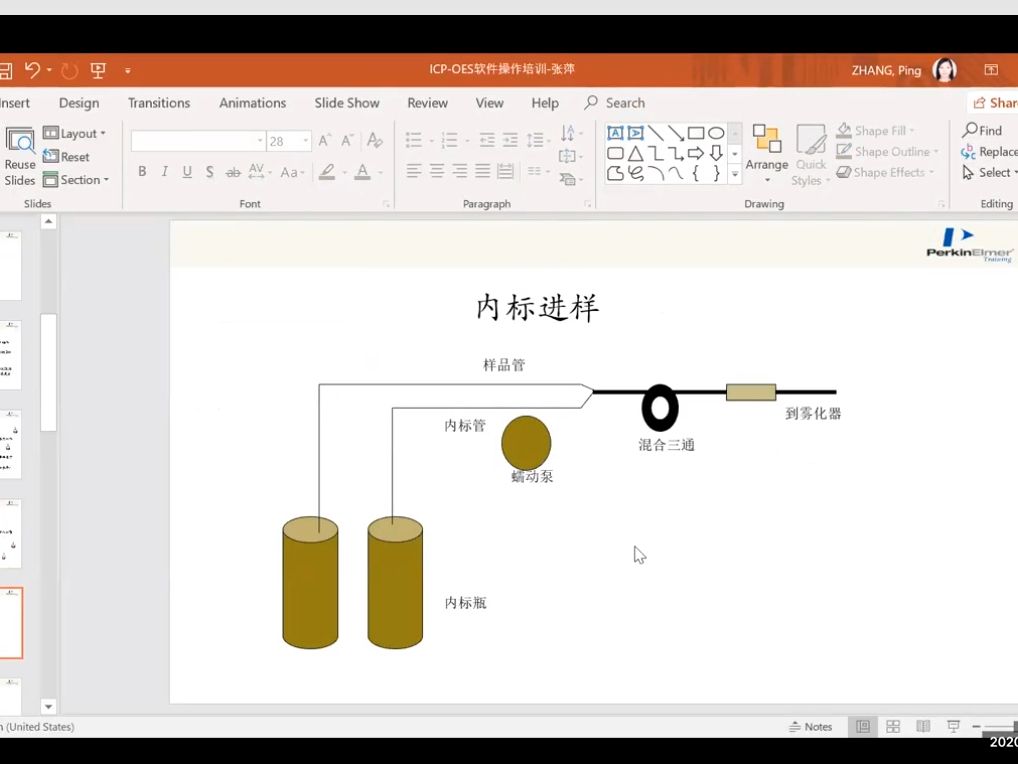The height and width of the screenshot is (764, 1018).
Task: Align text left
Action: tap(414, 171)
